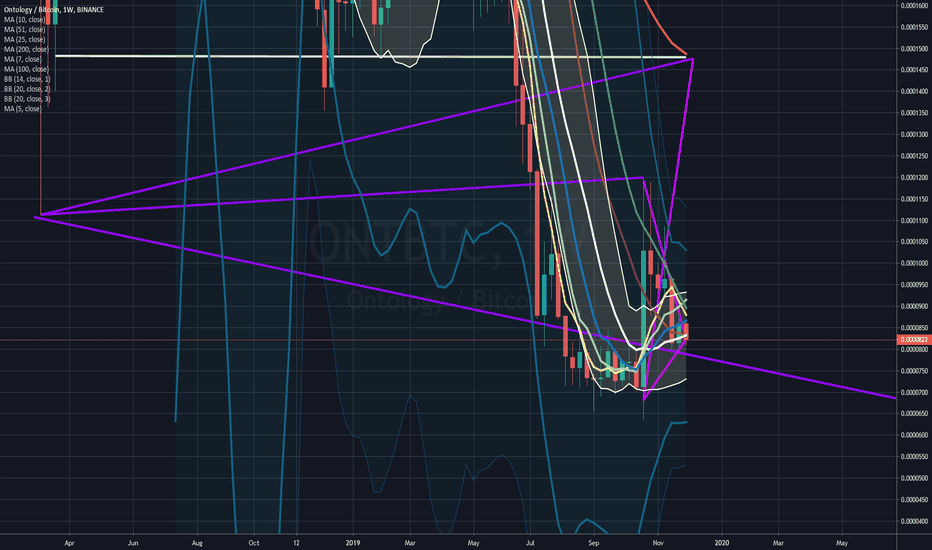Click the 12 date label on time axis
The width and height of the screenshot is (932, 550).
tap(297, 543)
